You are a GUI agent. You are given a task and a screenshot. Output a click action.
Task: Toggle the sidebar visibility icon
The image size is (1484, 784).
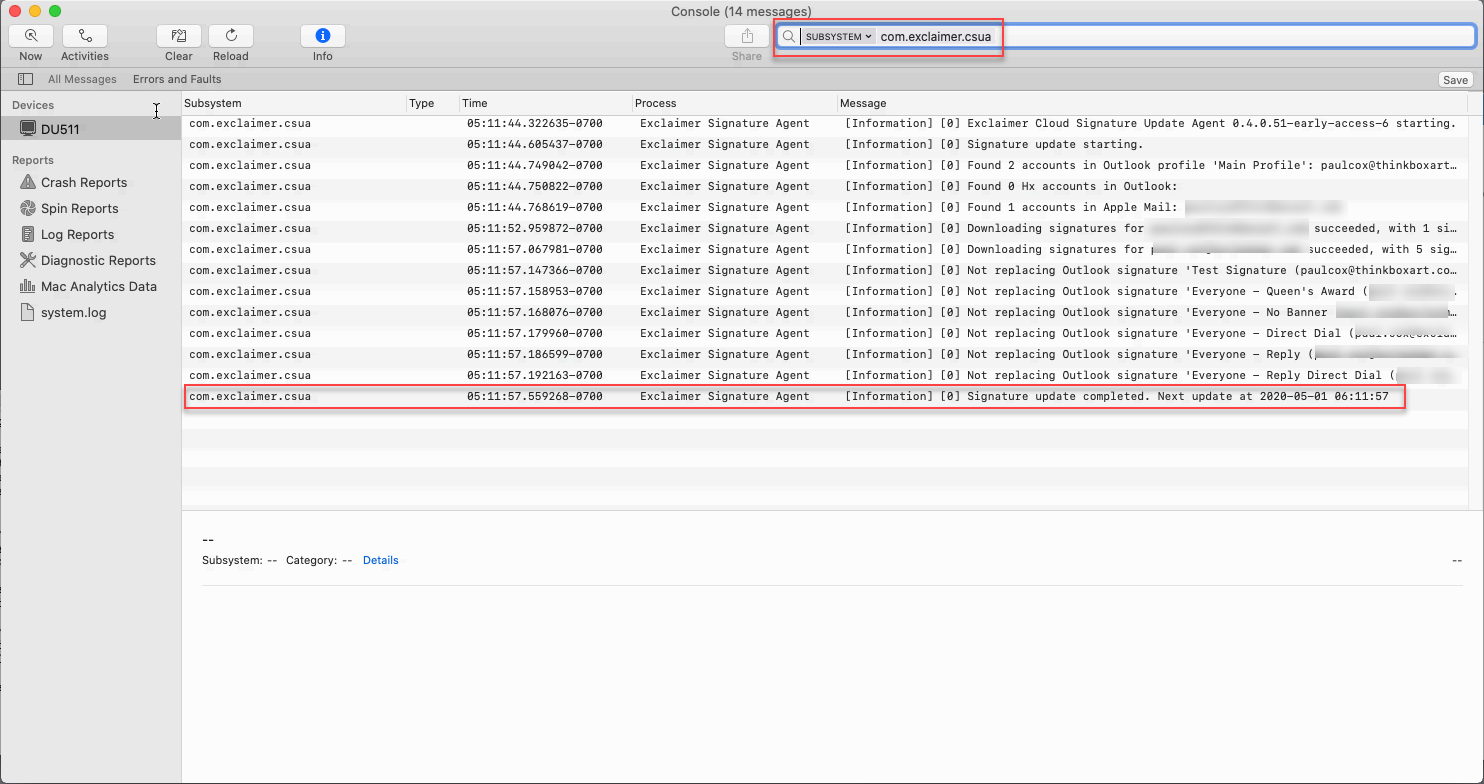click(x=26, y=79)
